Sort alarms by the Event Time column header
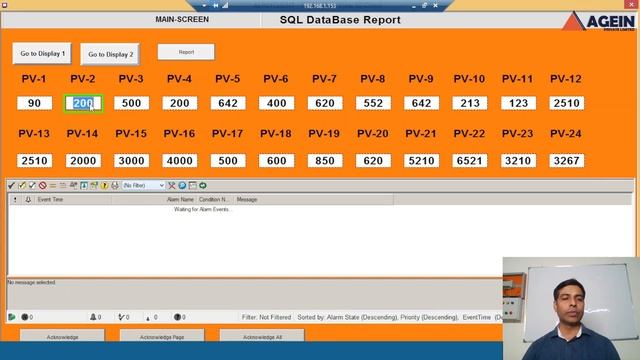This screenshot has height=360, width=640. 50,200
